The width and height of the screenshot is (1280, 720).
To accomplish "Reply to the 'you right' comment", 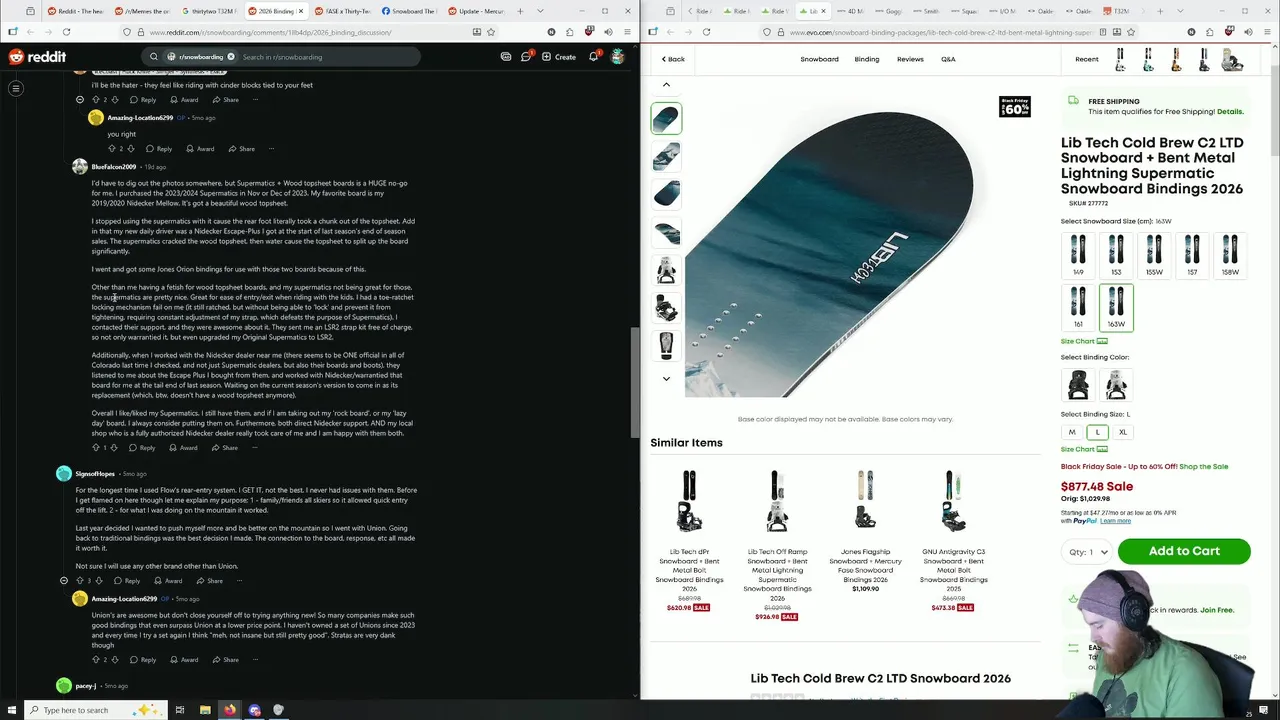I will click(159, 149).
